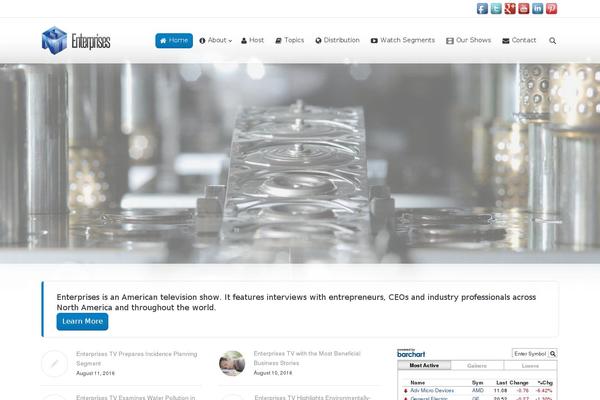Open the Host menu item

(252, 40)
